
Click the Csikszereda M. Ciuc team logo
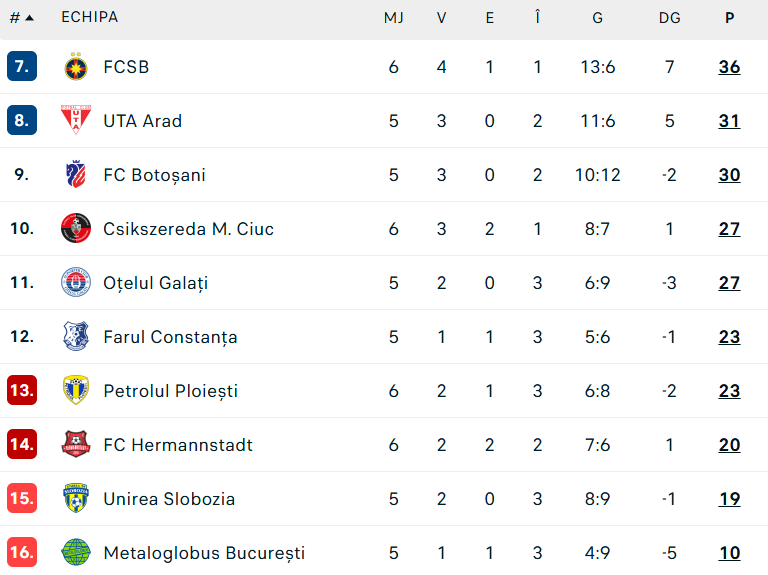75,229
